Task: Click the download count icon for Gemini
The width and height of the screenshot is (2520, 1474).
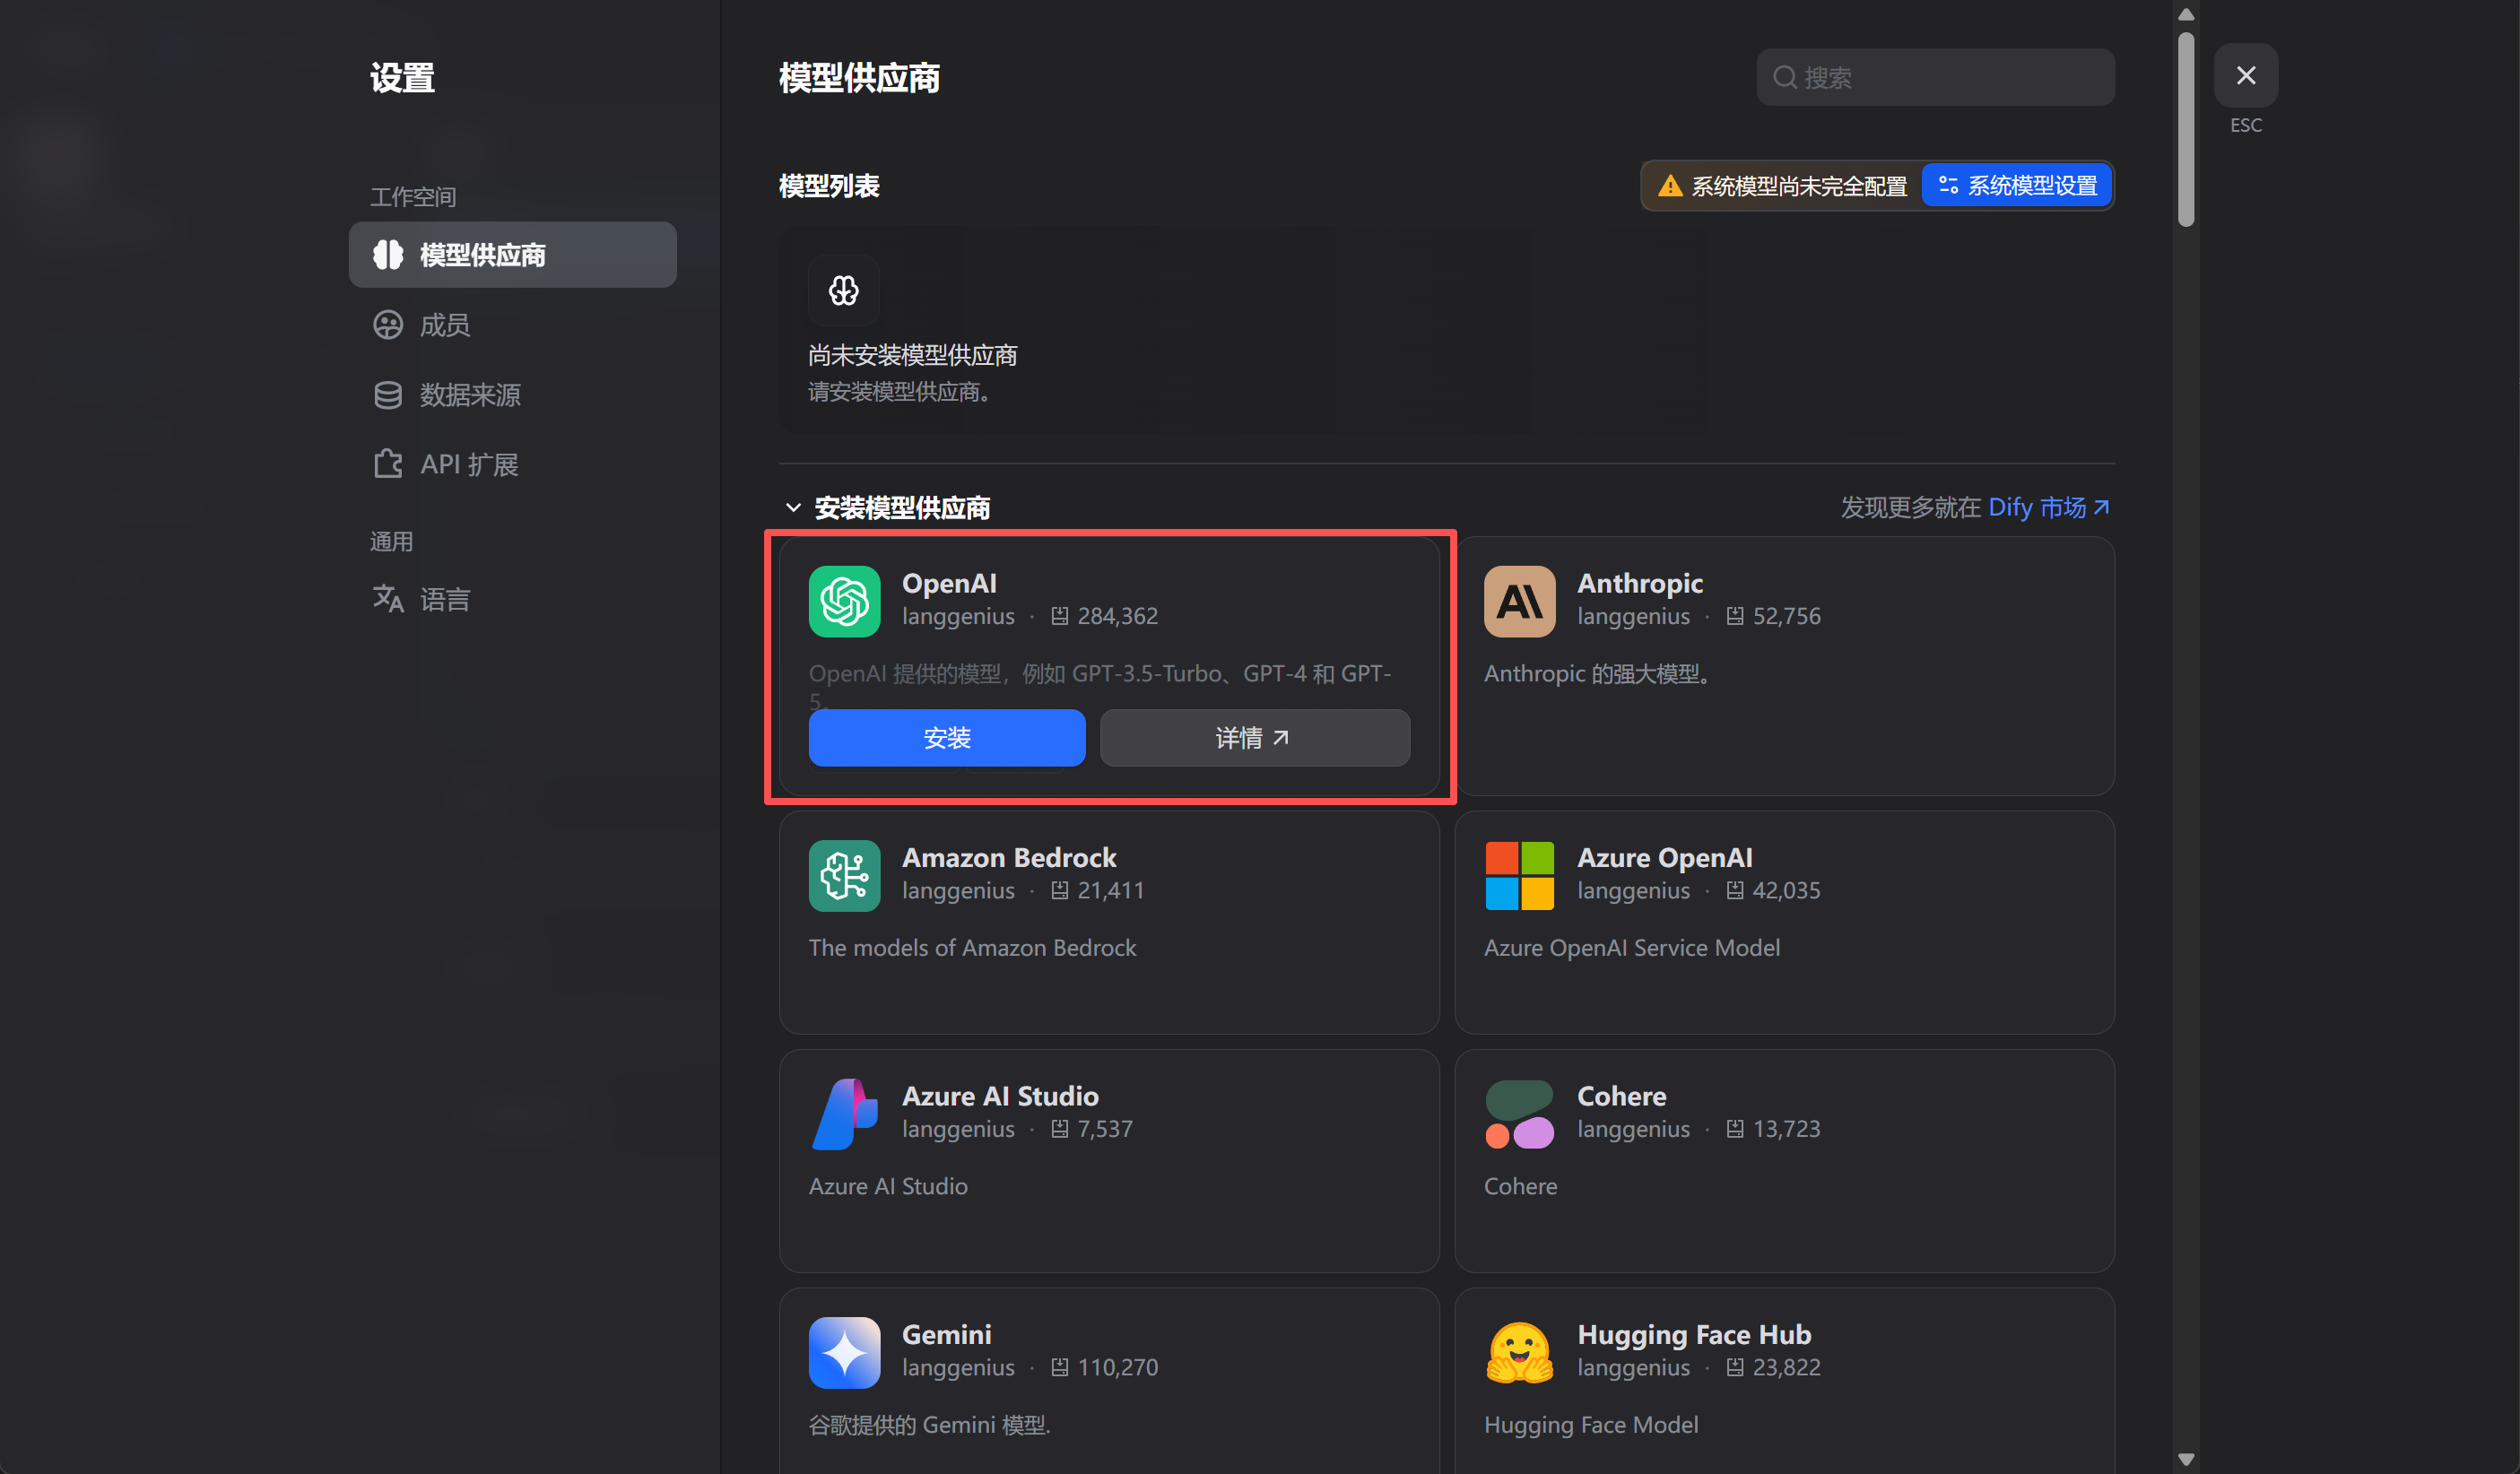Action: pos(1059,1367)
